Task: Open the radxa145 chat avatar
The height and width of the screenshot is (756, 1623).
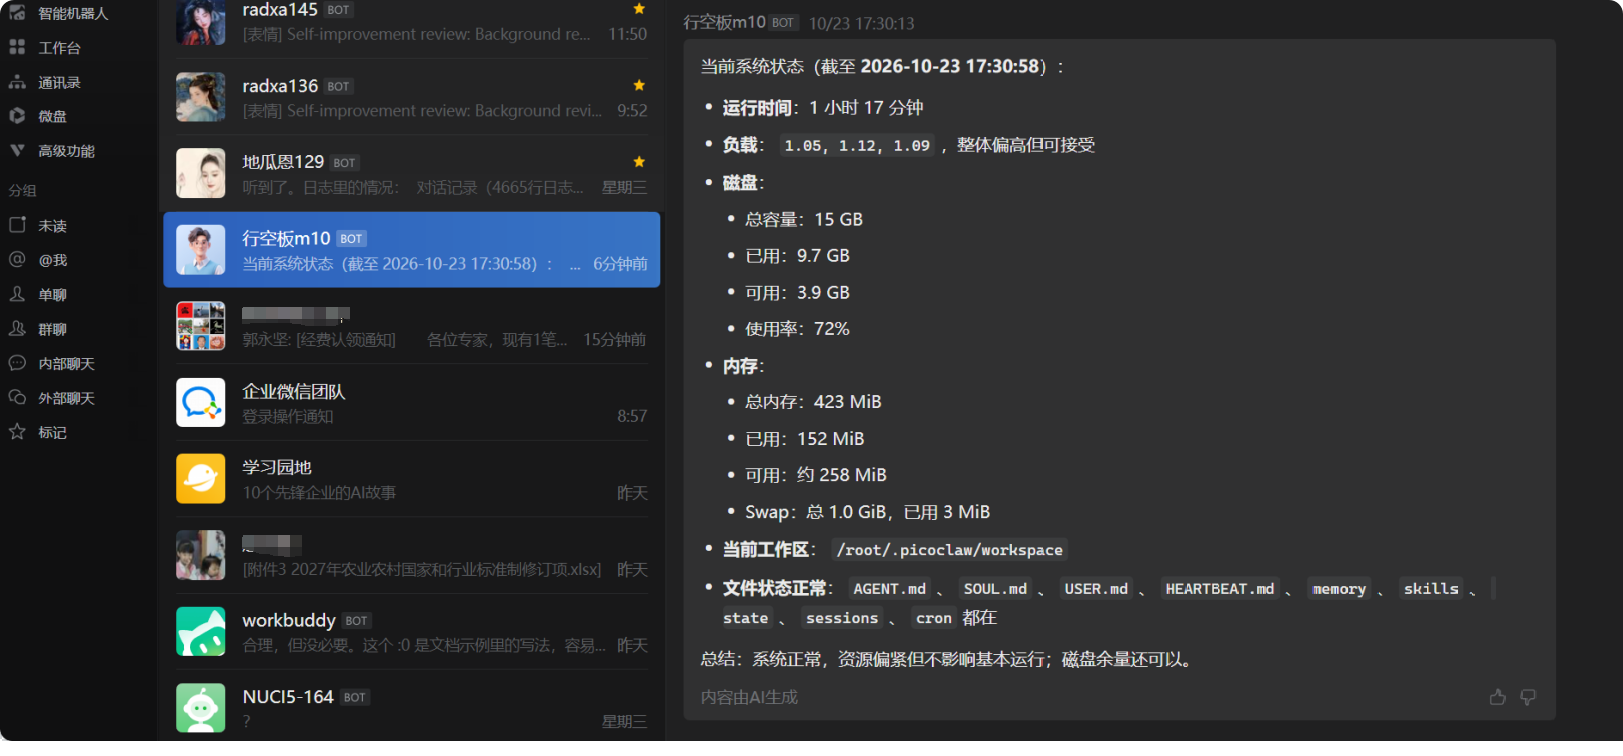Action: pyautogui.click(x=201, y=22)
